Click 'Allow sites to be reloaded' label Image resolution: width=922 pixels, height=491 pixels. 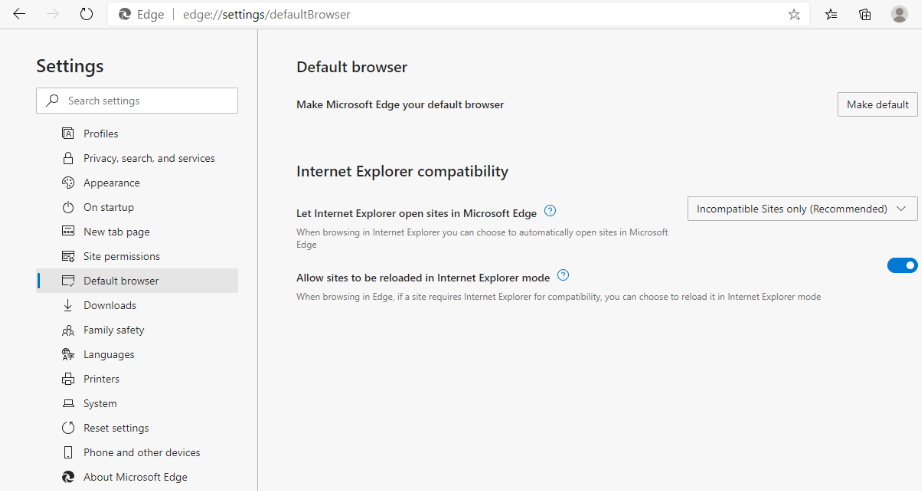423,278
